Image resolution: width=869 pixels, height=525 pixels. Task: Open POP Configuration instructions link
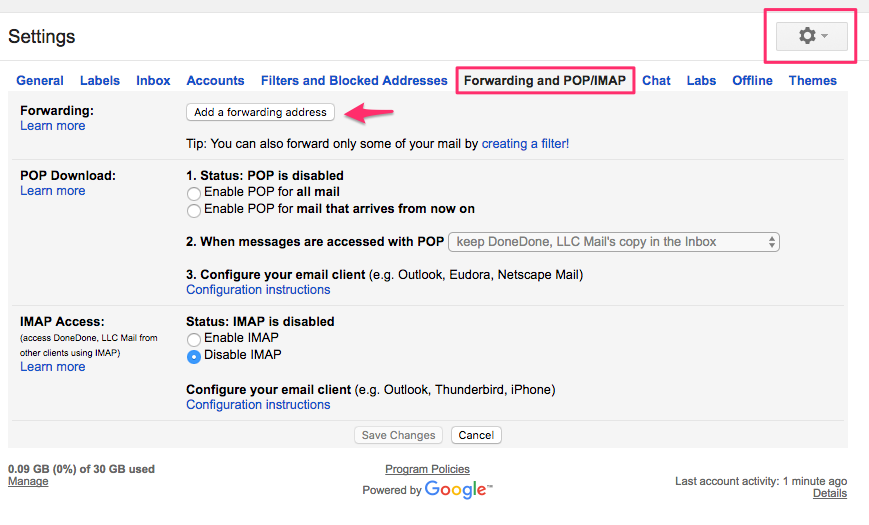click(x=258, y=290)
